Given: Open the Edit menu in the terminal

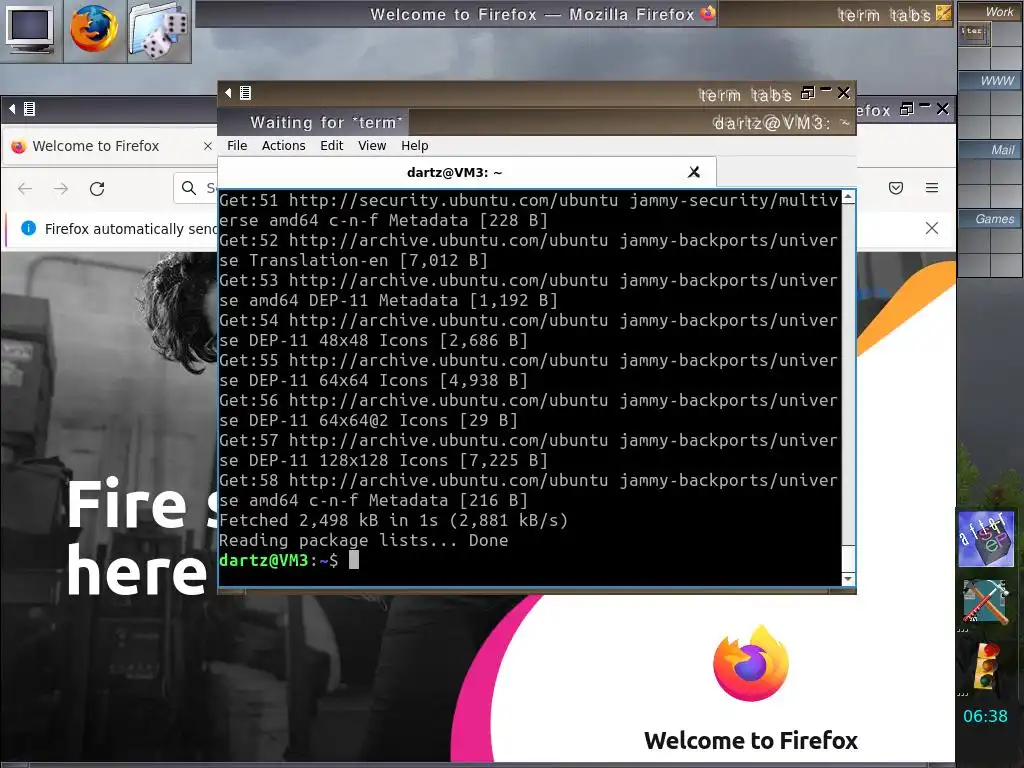Looking at the screenshot, I should (332, 146).
